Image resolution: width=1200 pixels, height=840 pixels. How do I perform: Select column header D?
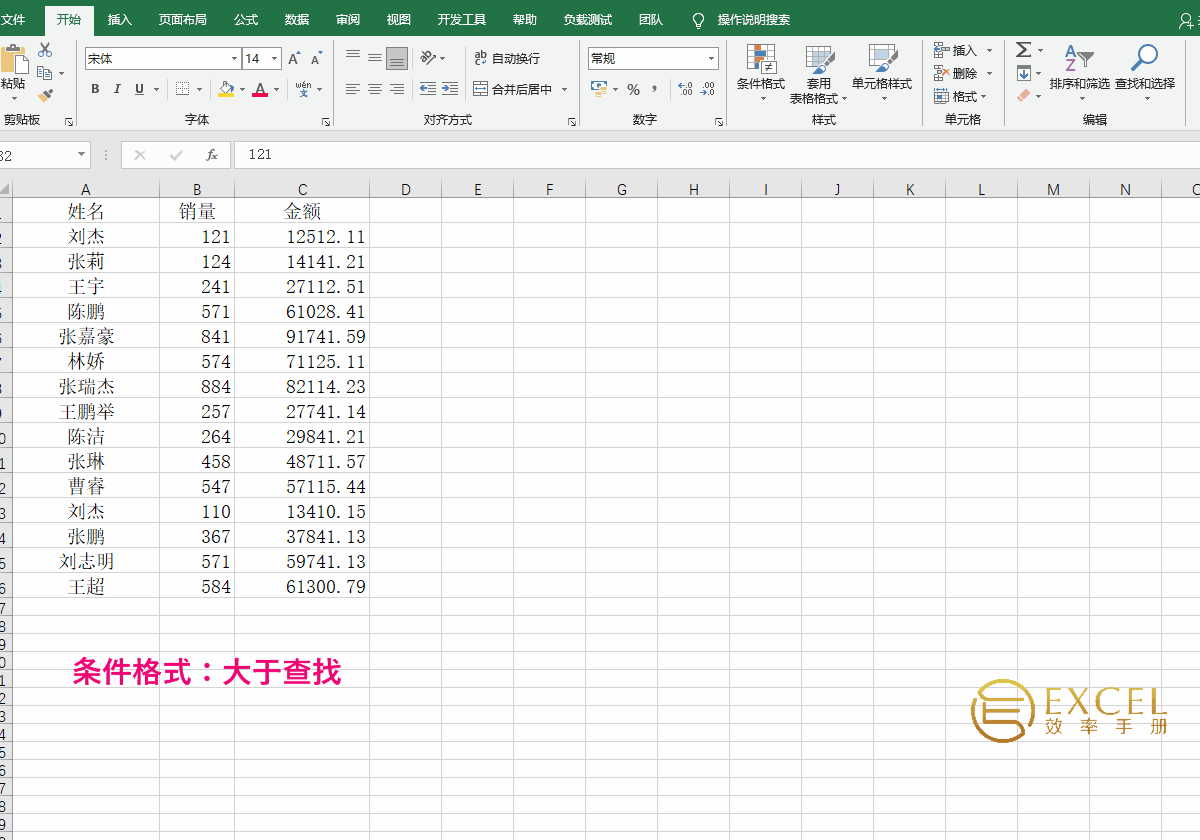click(406, 189)
